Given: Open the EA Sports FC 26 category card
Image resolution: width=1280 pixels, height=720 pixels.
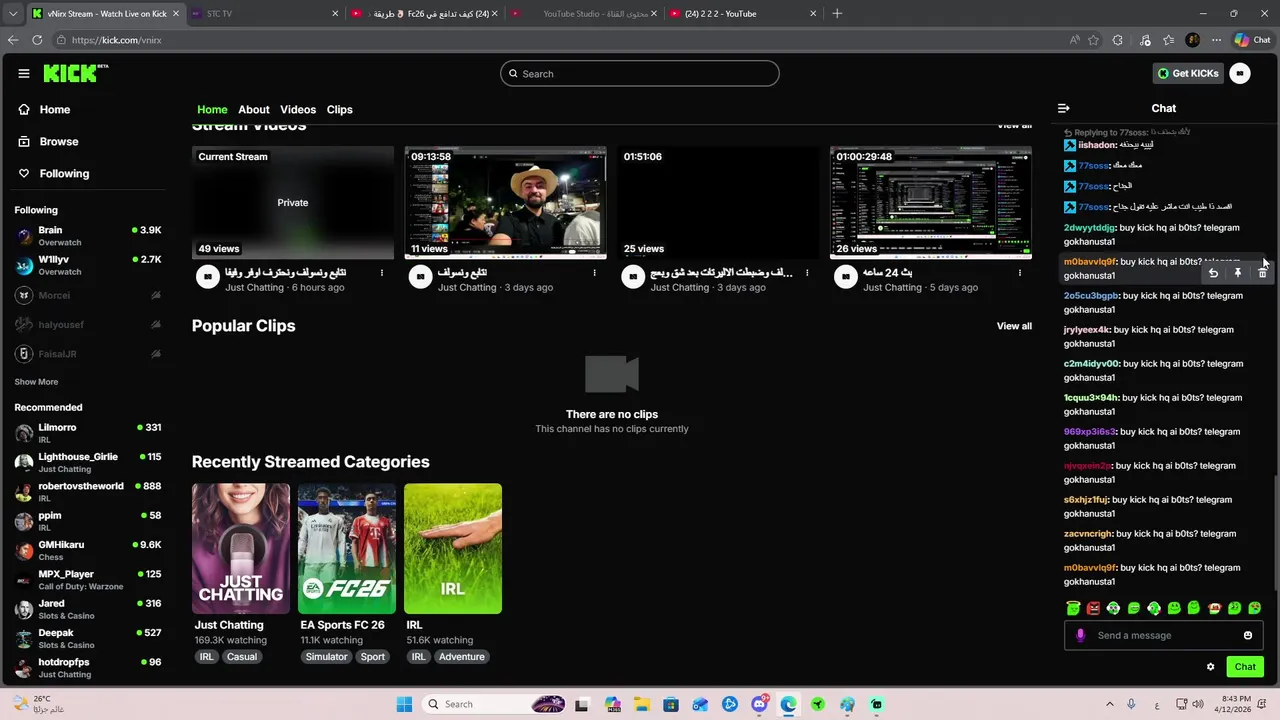Looking at the screenshot, I should [x=347, y=549].
